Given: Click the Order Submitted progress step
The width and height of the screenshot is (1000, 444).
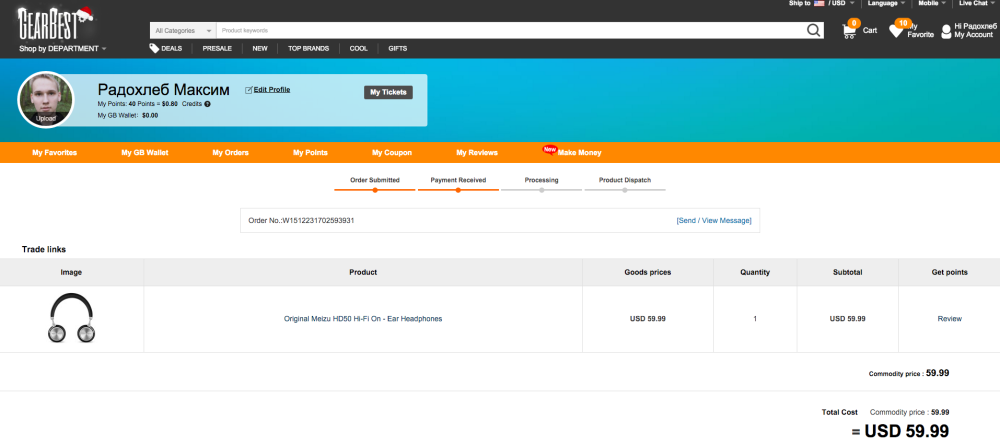Looking at the screenshot, I should 375,184.
